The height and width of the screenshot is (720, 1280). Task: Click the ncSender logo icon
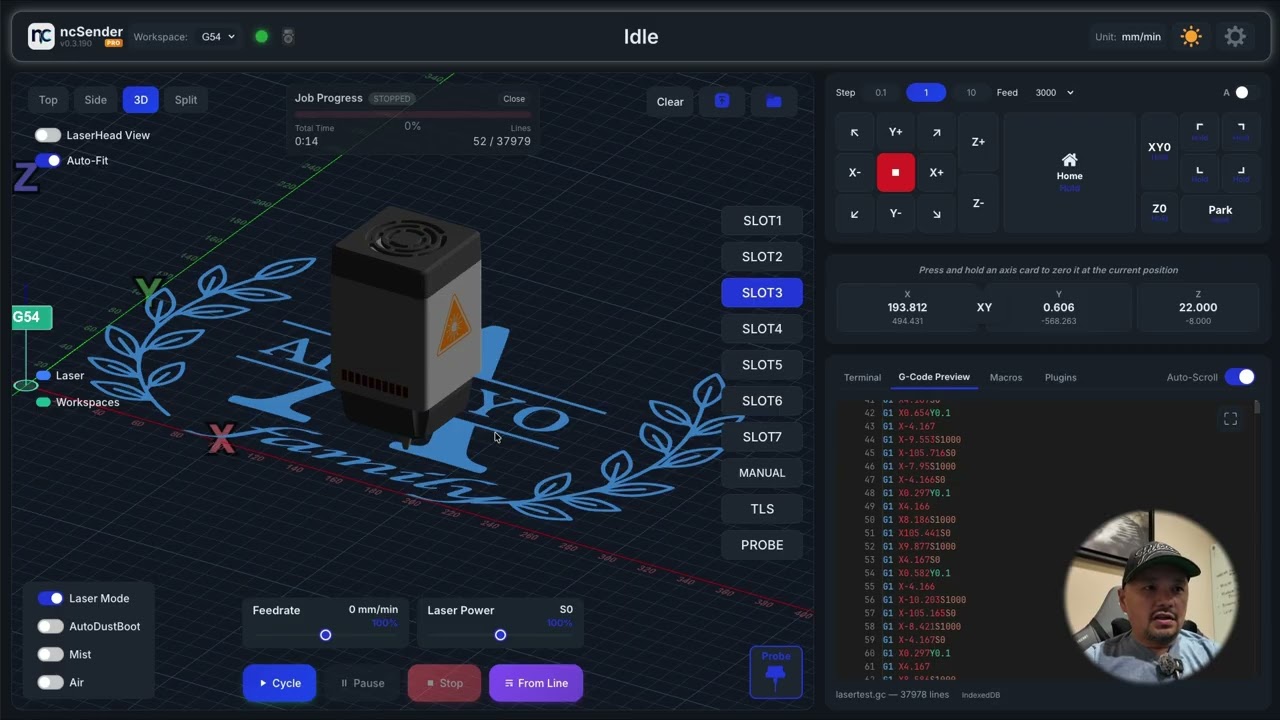tap(41, 37)
